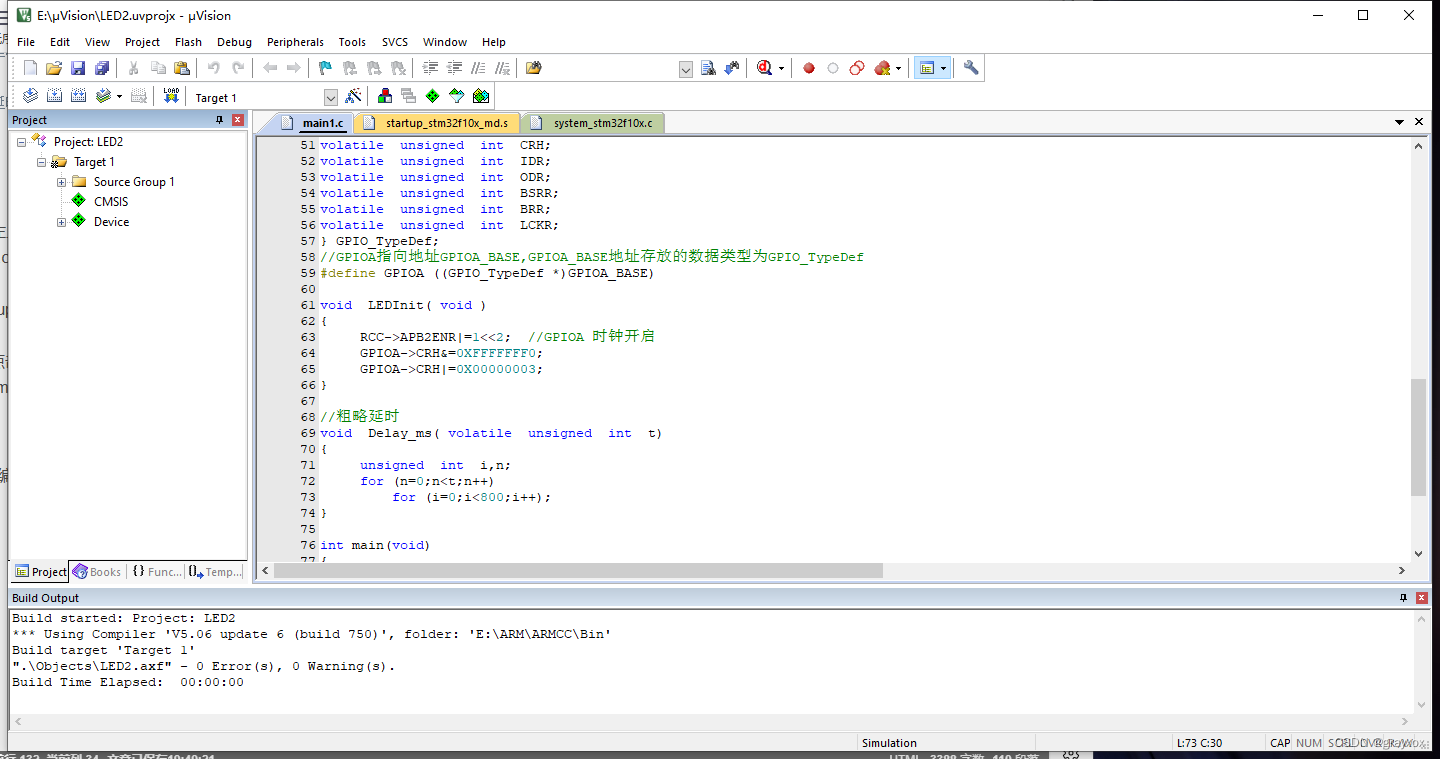Start or stop the debug session

coord(765,68)
